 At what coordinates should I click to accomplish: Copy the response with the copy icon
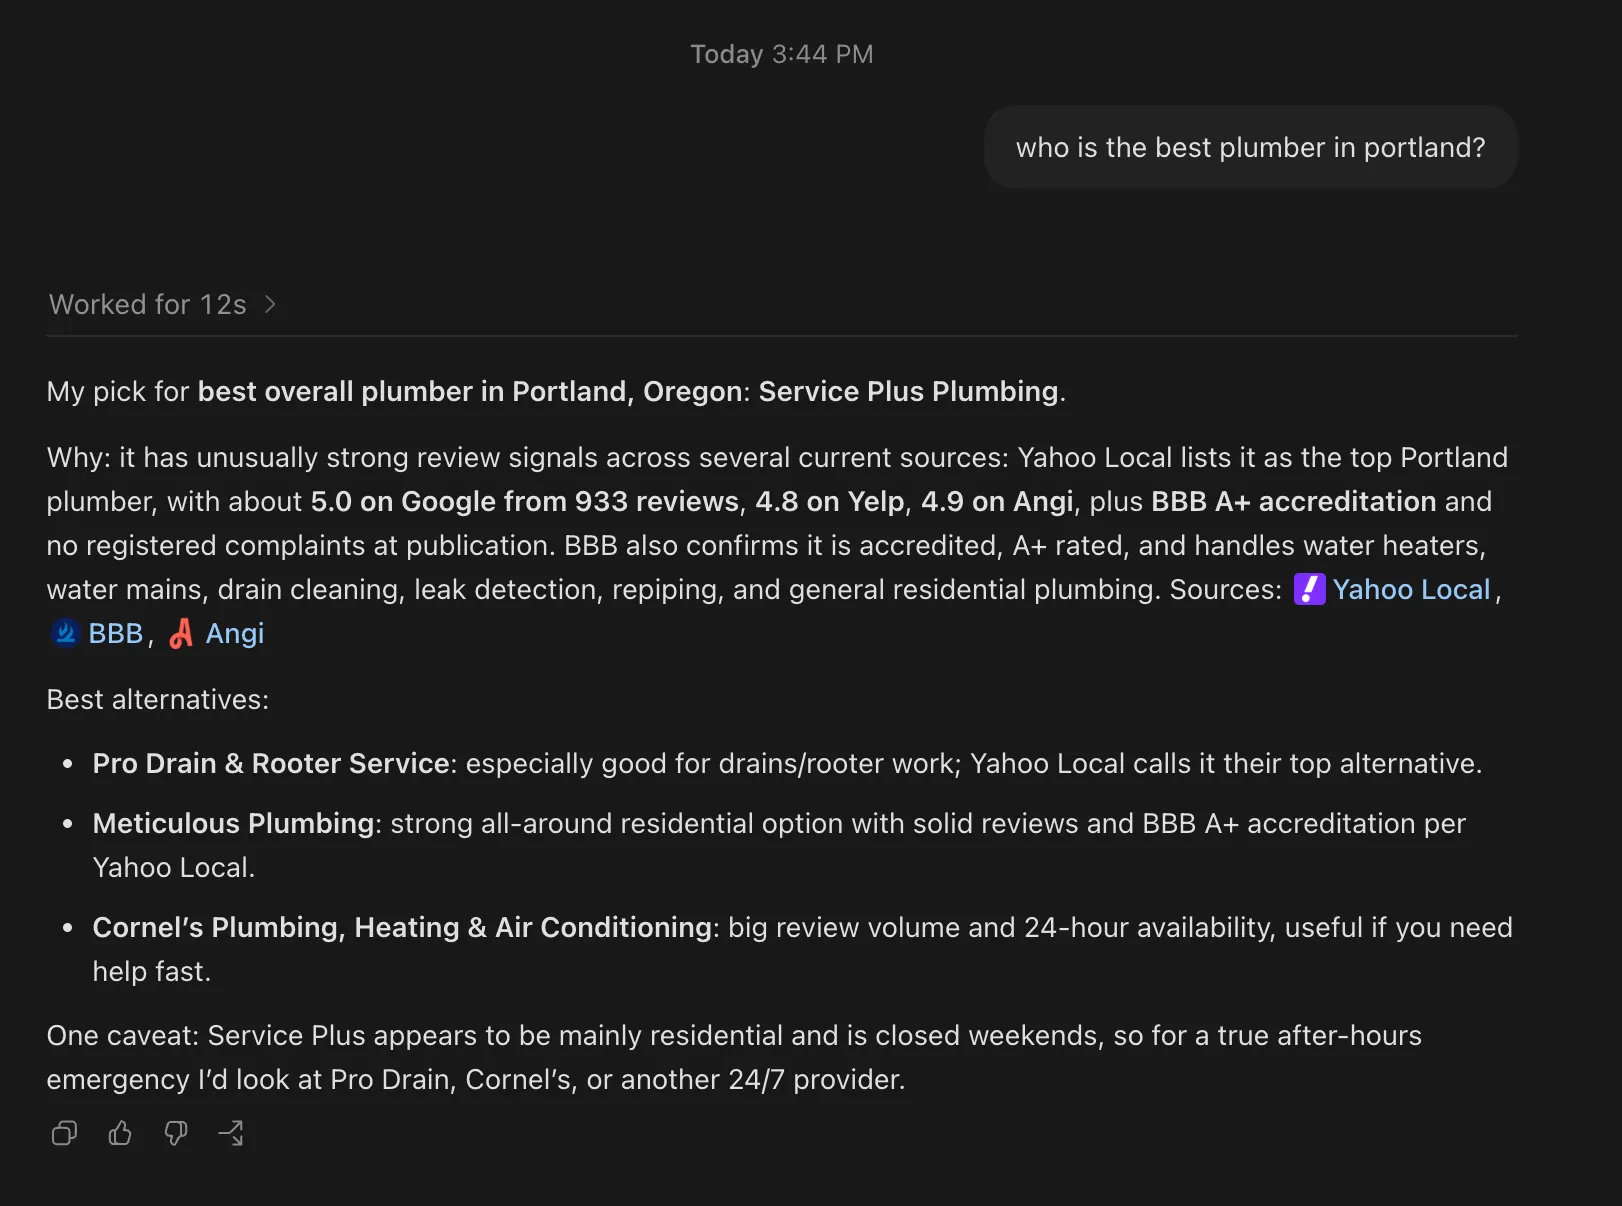[x=64, y=1133]
